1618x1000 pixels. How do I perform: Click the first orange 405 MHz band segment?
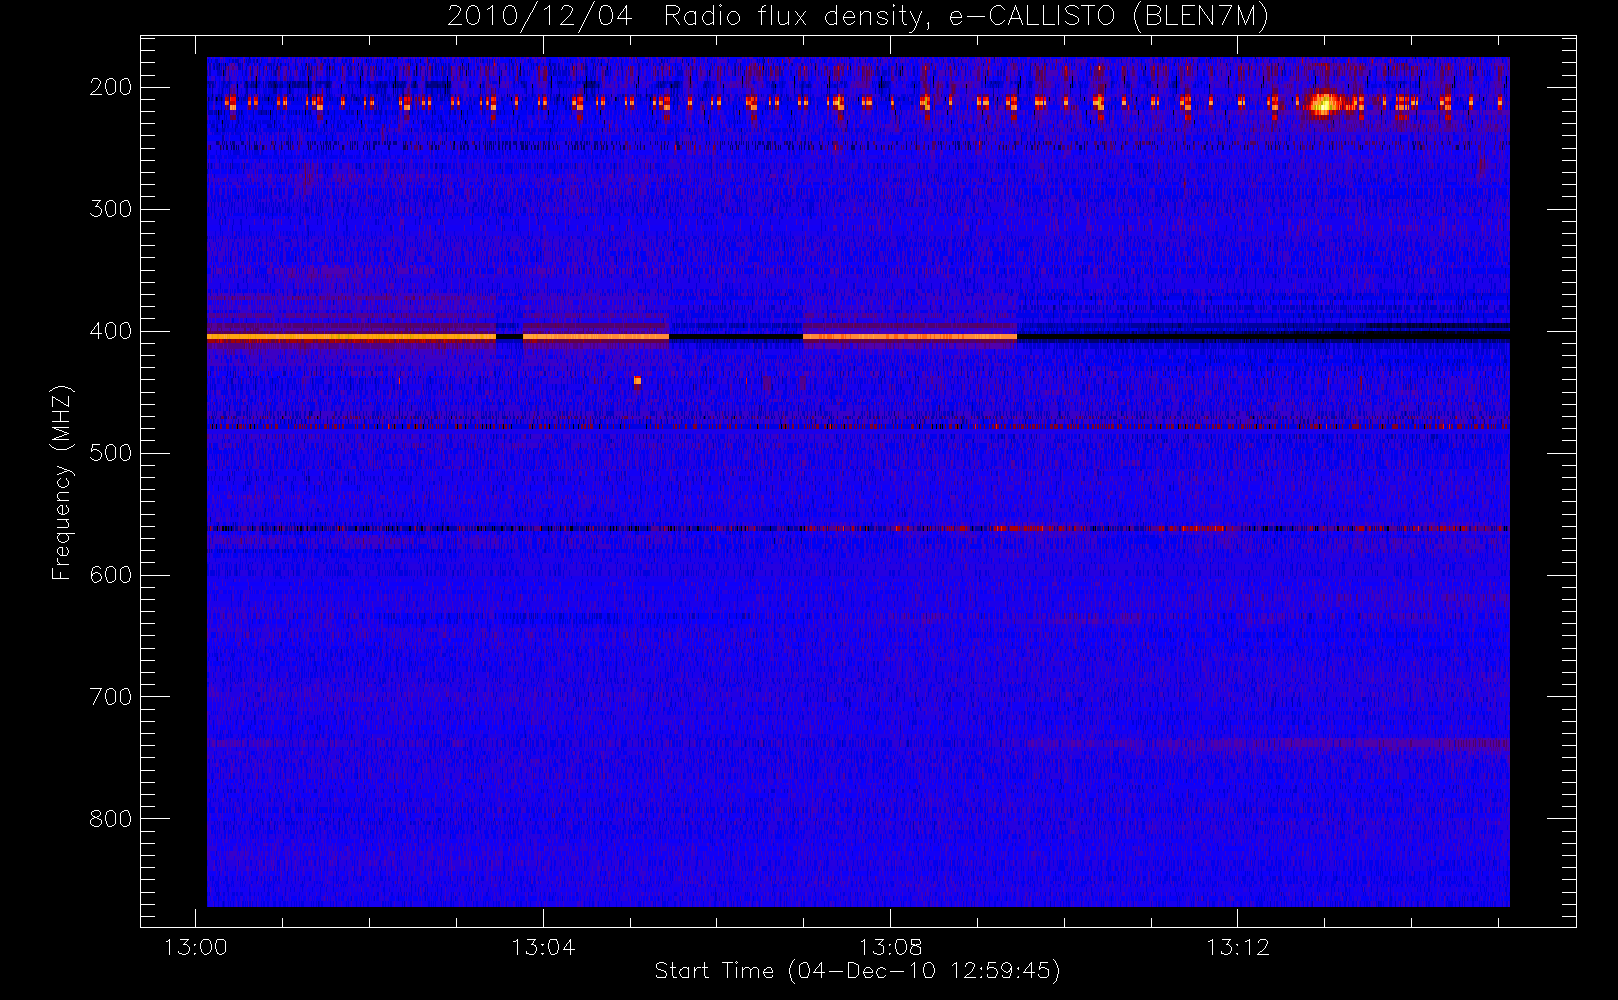[351, 337]
